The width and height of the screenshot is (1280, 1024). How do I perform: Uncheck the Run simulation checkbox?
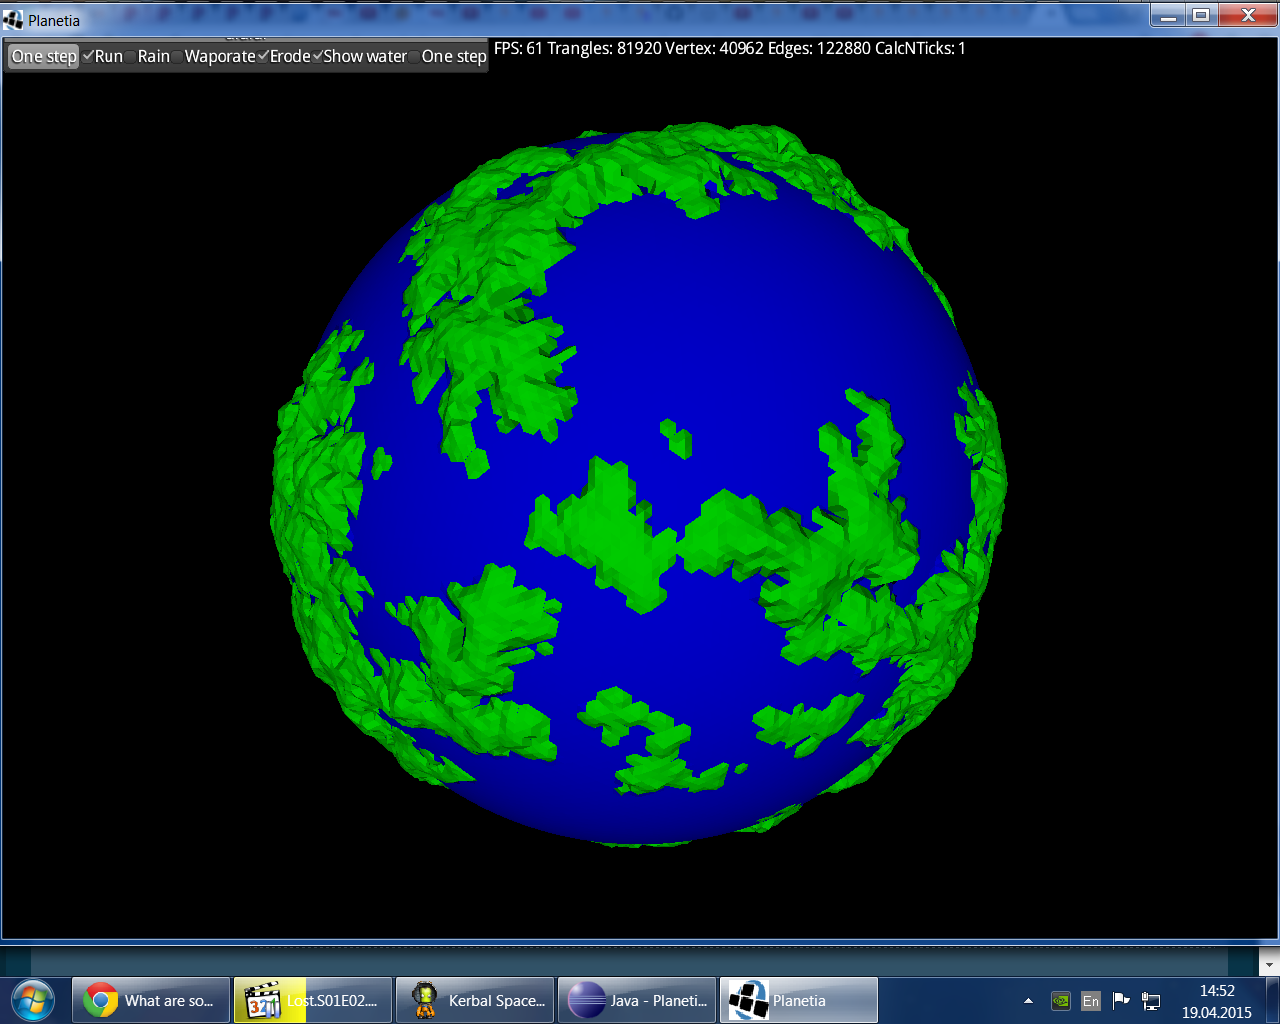(x=87, y=57)
